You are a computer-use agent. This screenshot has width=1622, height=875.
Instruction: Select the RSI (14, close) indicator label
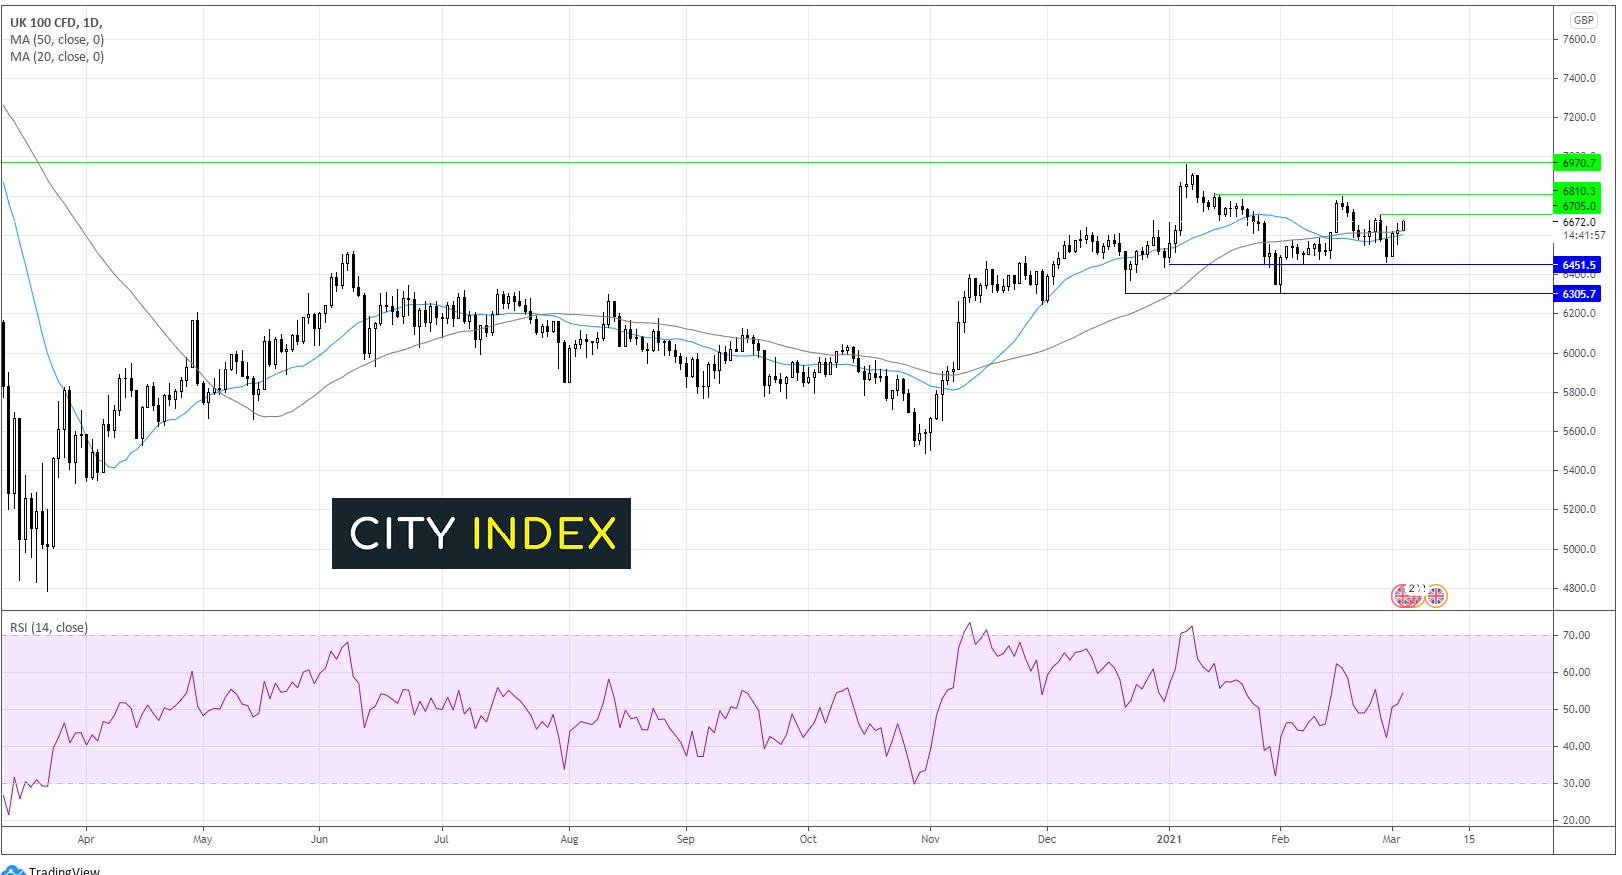(x=49, y=628)
